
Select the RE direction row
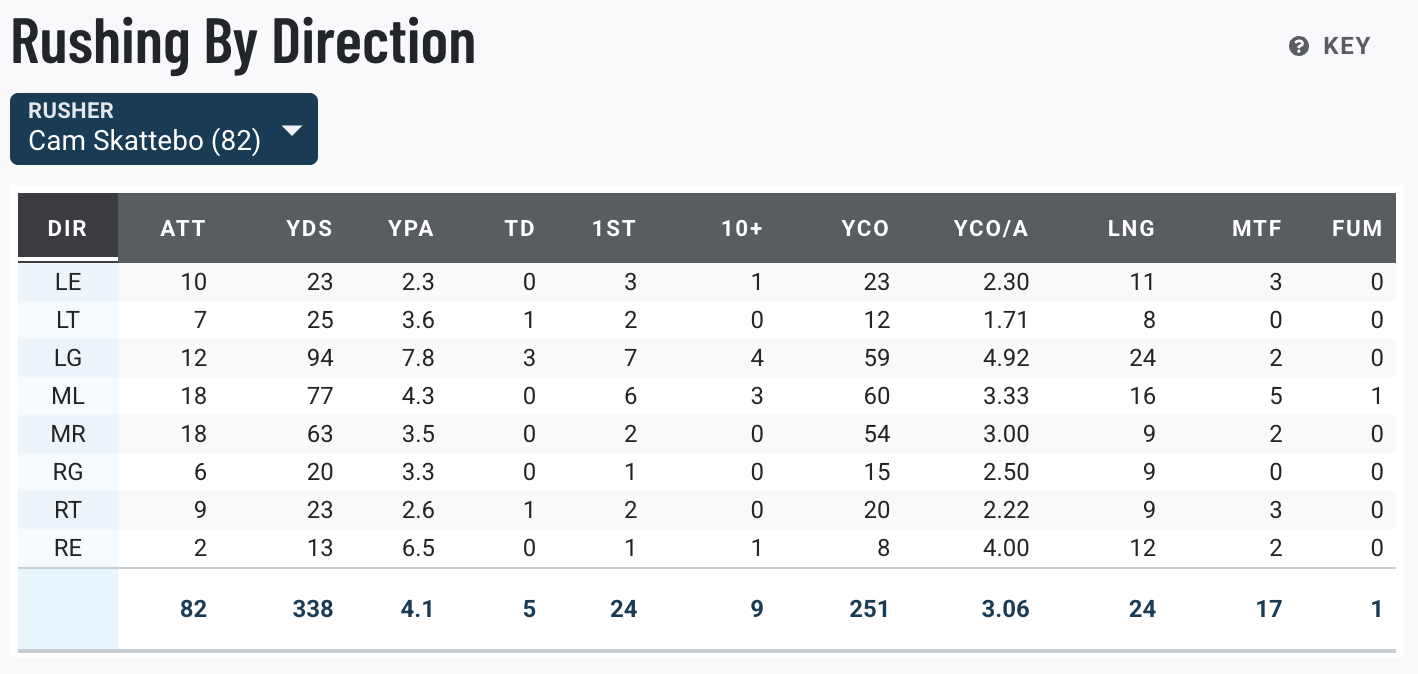pos(68,548)
